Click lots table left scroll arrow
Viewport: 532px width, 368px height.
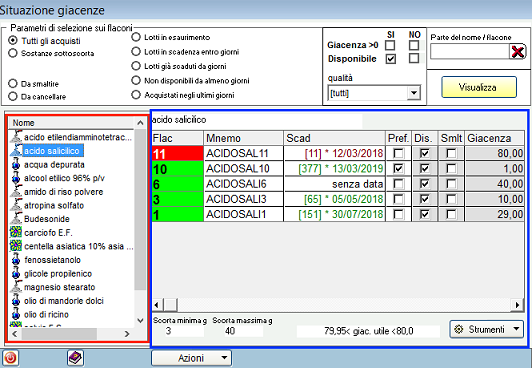pyautogui.click(x=156, y=305)
